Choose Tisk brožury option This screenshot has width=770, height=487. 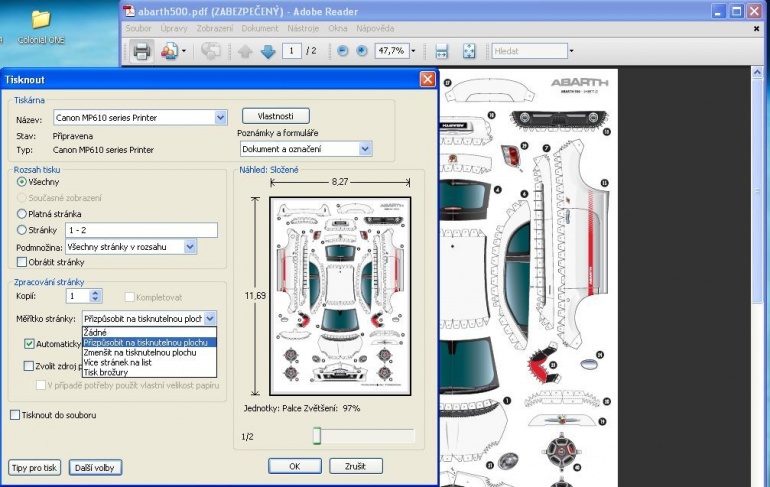click(149, 372)
